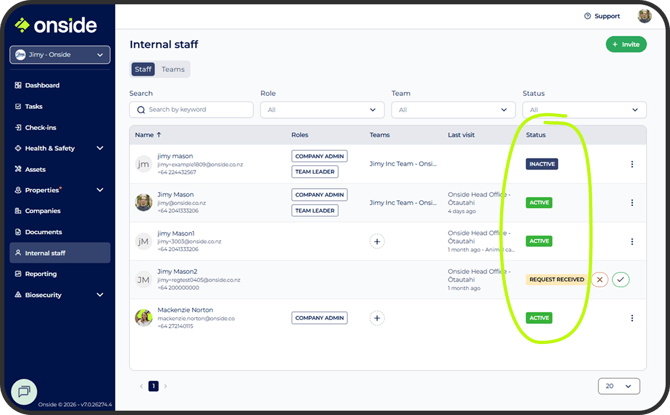Open the user profile avatar
Screen dimensions: 670x415
coord(644,16)
